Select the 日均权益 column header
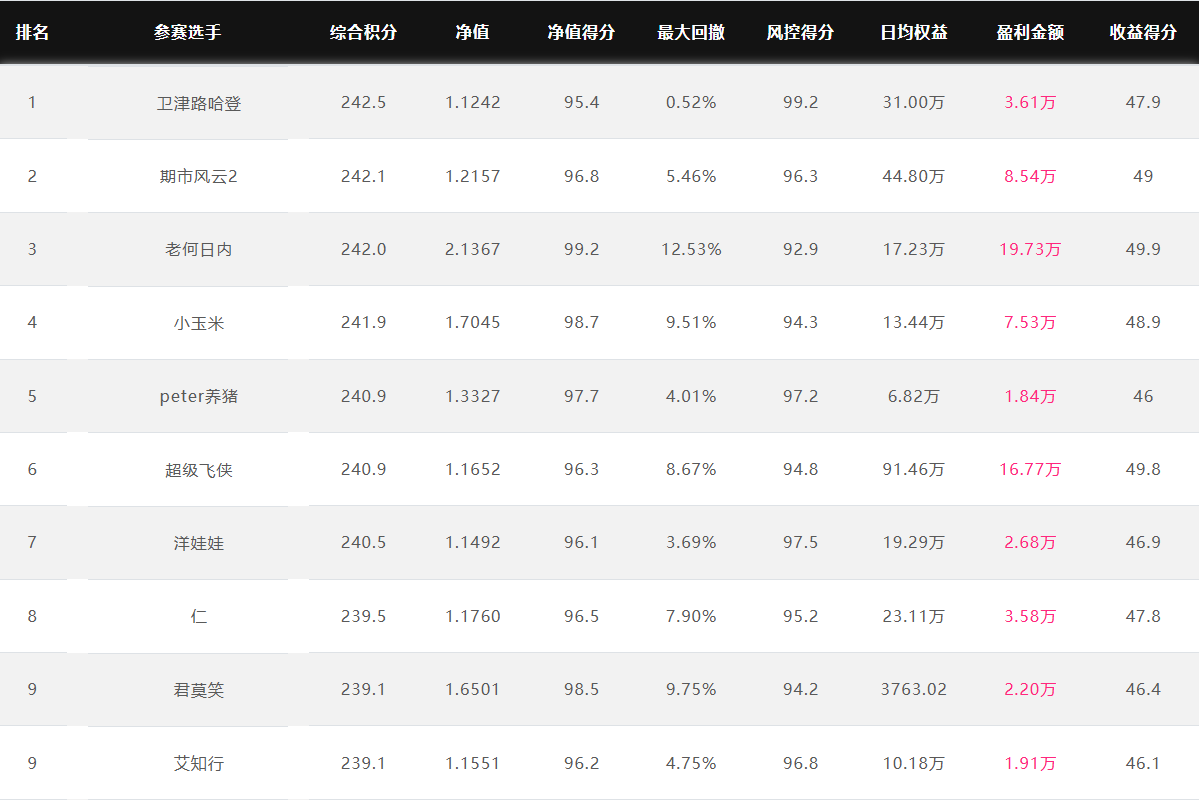This screenshot has height=800, width=1199. pos(914,32)
